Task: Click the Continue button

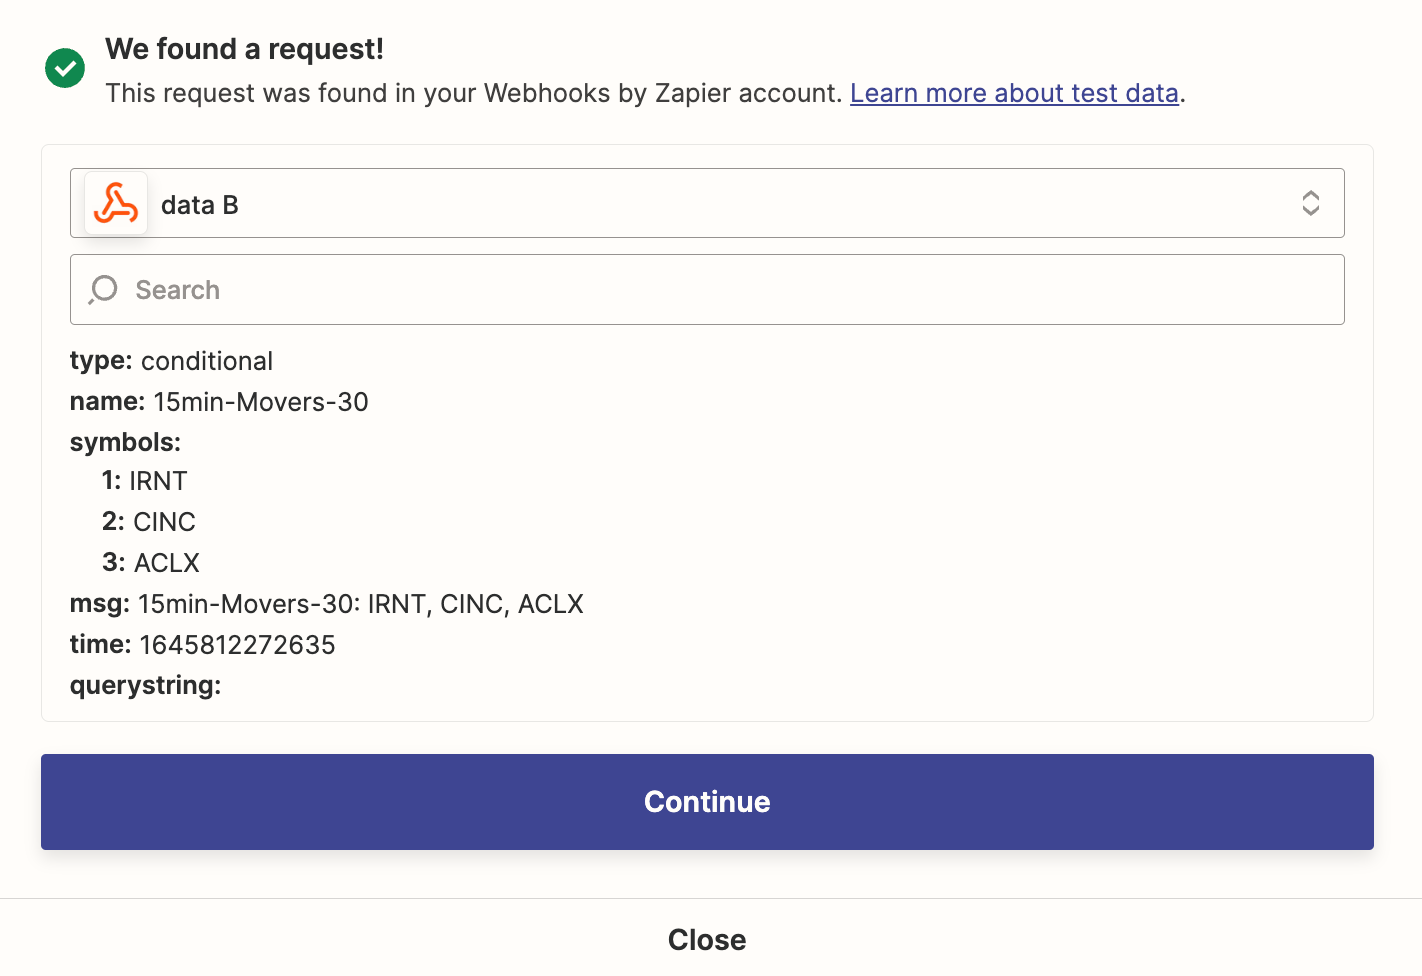Action: click(707, 802)
